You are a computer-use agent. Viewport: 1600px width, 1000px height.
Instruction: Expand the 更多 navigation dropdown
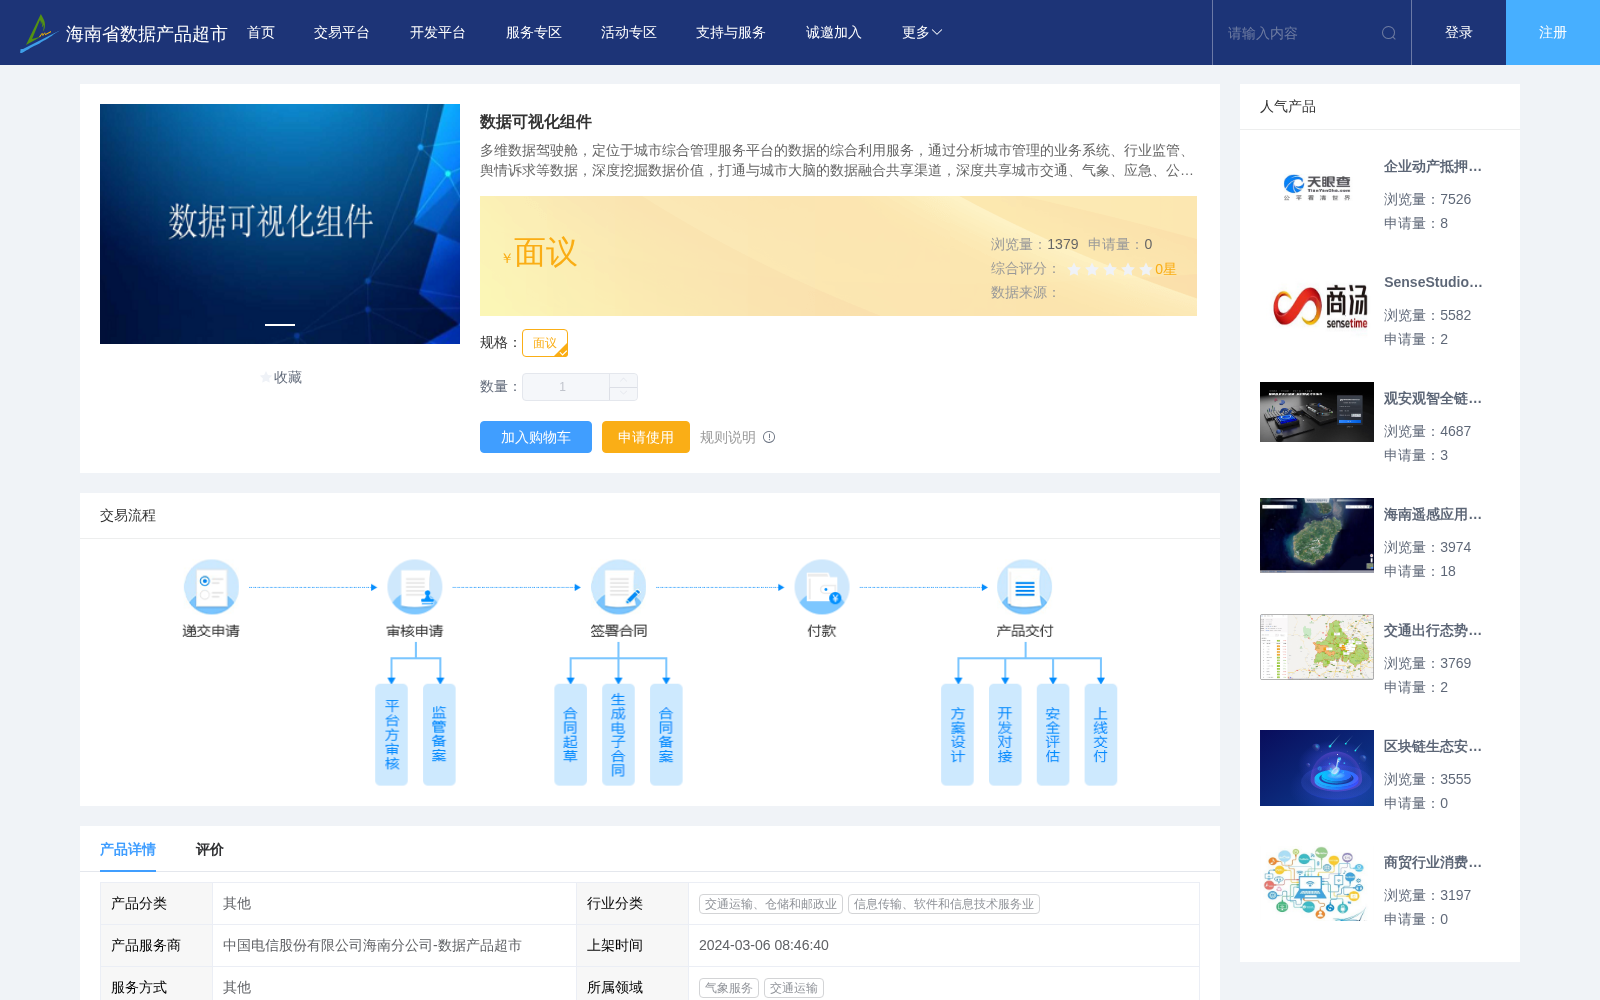[x=922, y=33]
